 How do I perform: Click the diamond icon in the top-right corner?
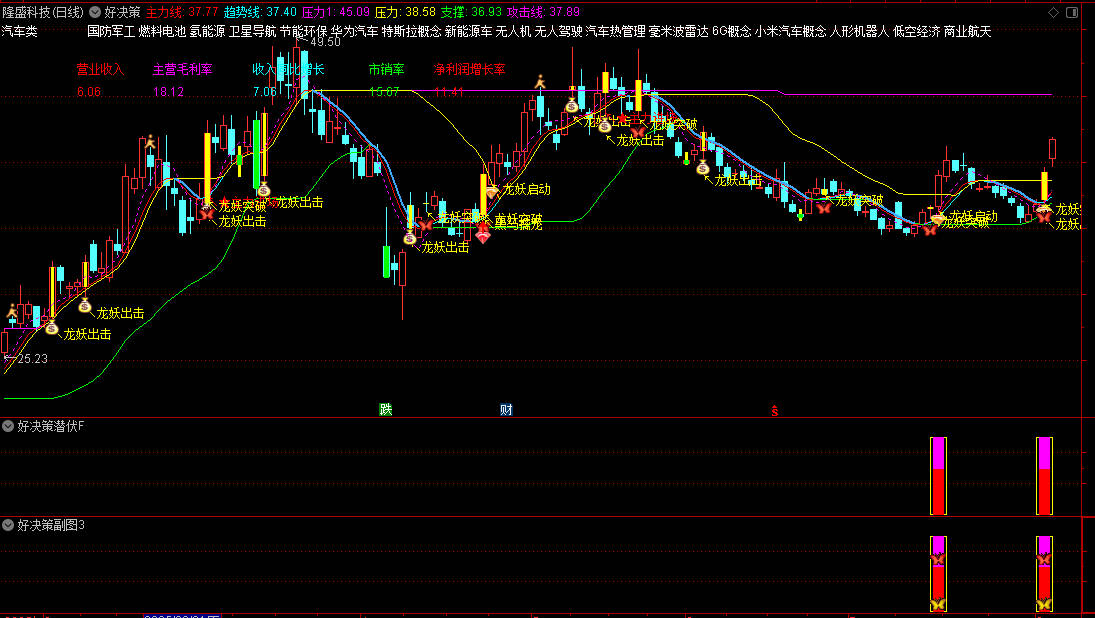[x=1053, y=12]
